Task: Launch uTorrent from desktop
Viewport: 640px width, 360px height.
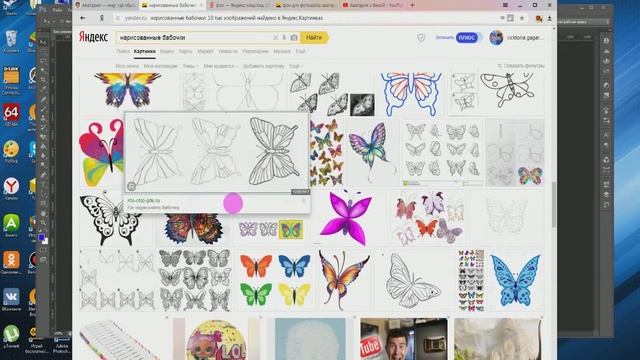Action: pos(11,336)
